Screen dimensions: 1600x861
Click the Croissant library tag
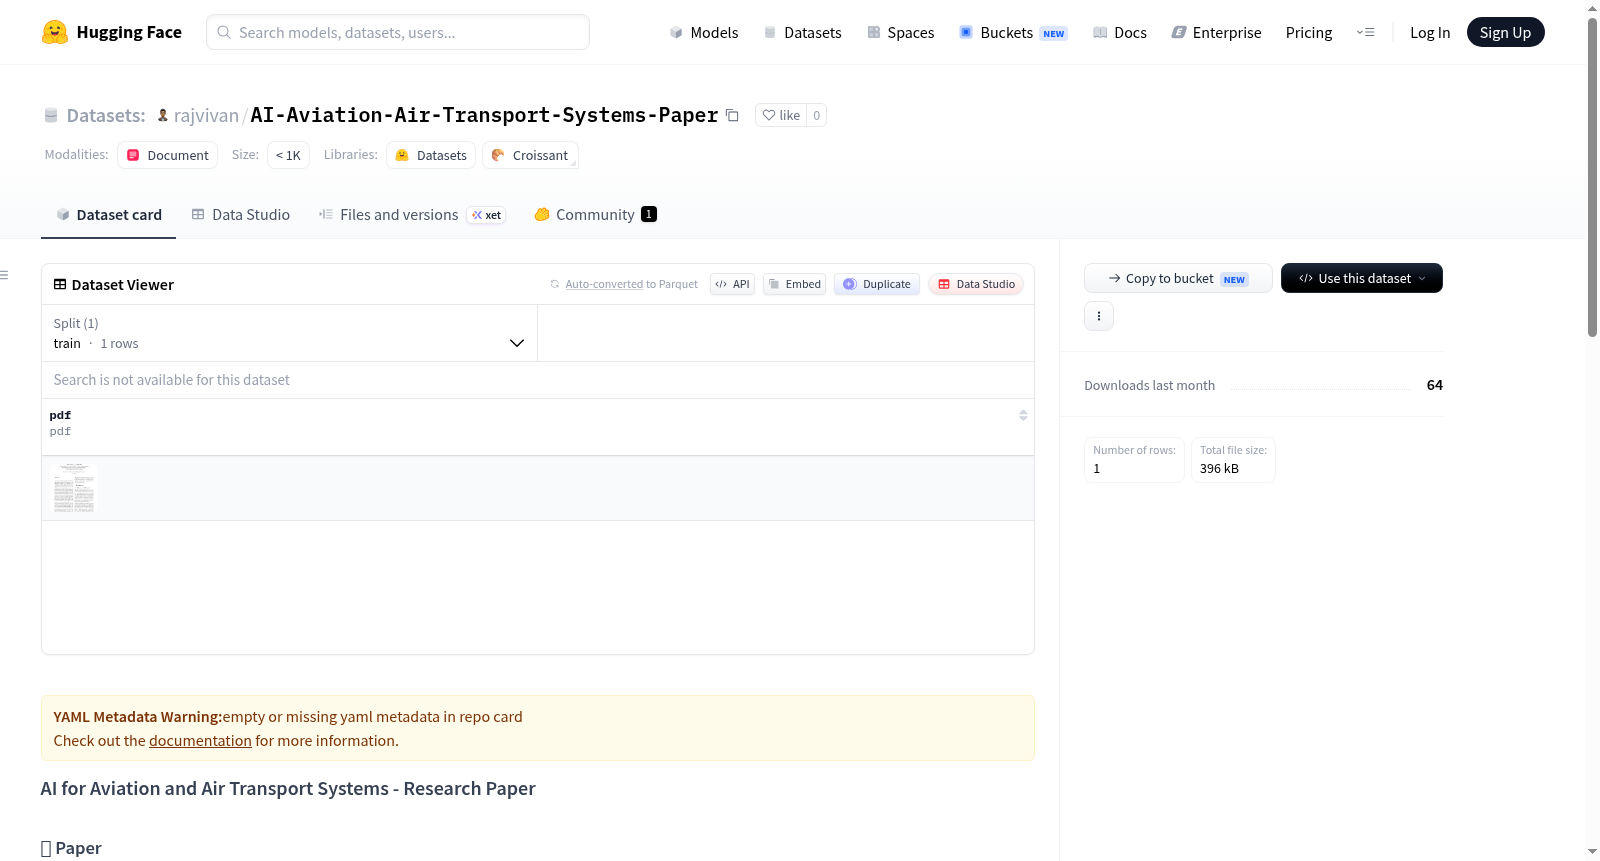tap(530, 155)
